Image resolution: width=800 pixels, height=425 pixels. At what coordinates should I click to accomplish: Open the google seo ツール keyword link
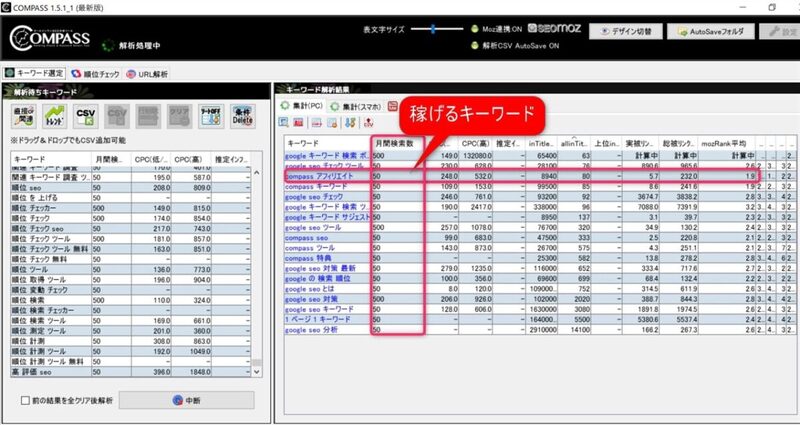pyautogui.click(x=313, y=228)
